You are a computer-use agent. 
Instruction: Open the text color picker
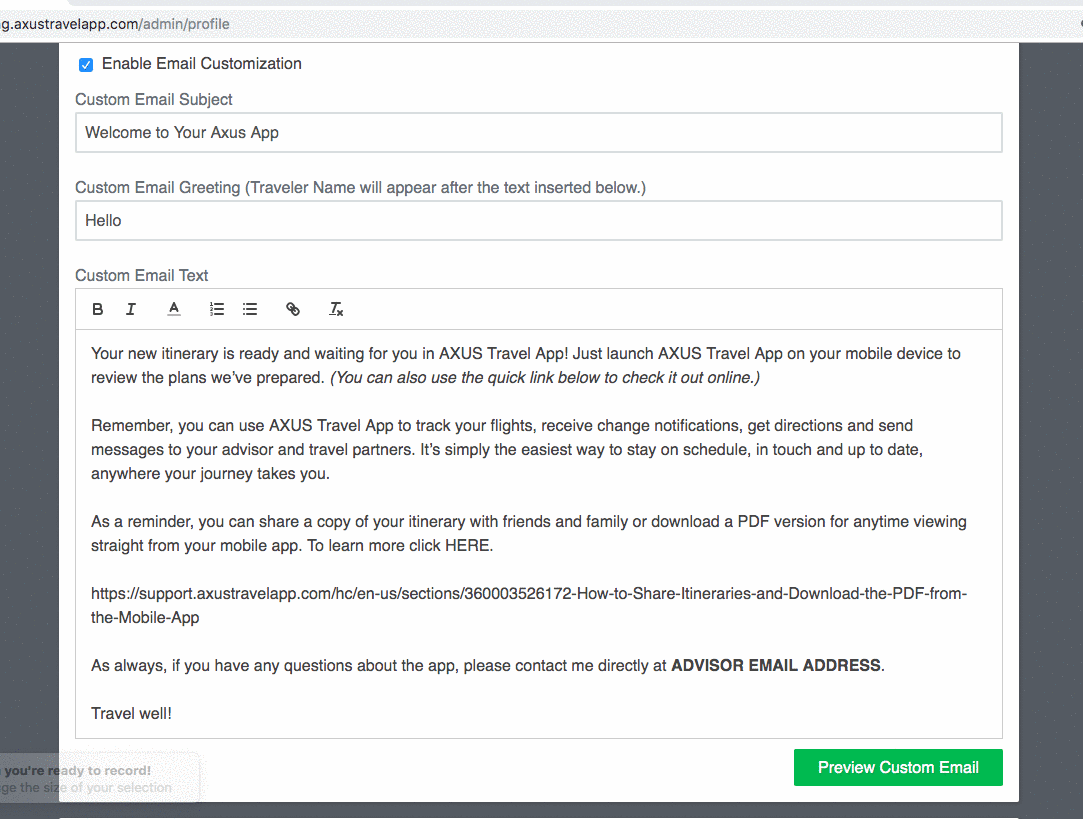pos(174,309)
